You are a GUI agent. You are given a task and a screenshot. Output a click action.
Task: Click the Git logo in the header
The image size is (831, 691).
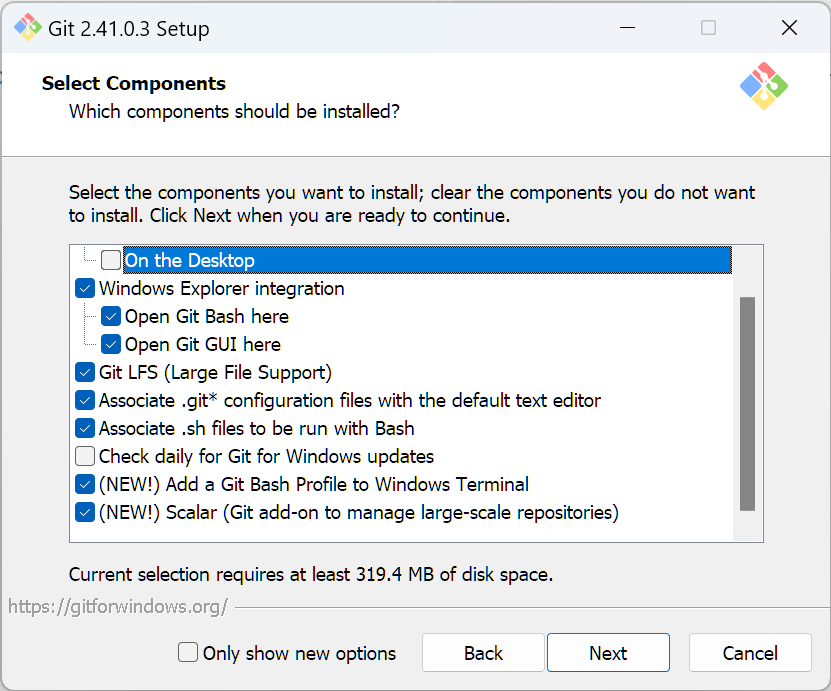[764, 87]
